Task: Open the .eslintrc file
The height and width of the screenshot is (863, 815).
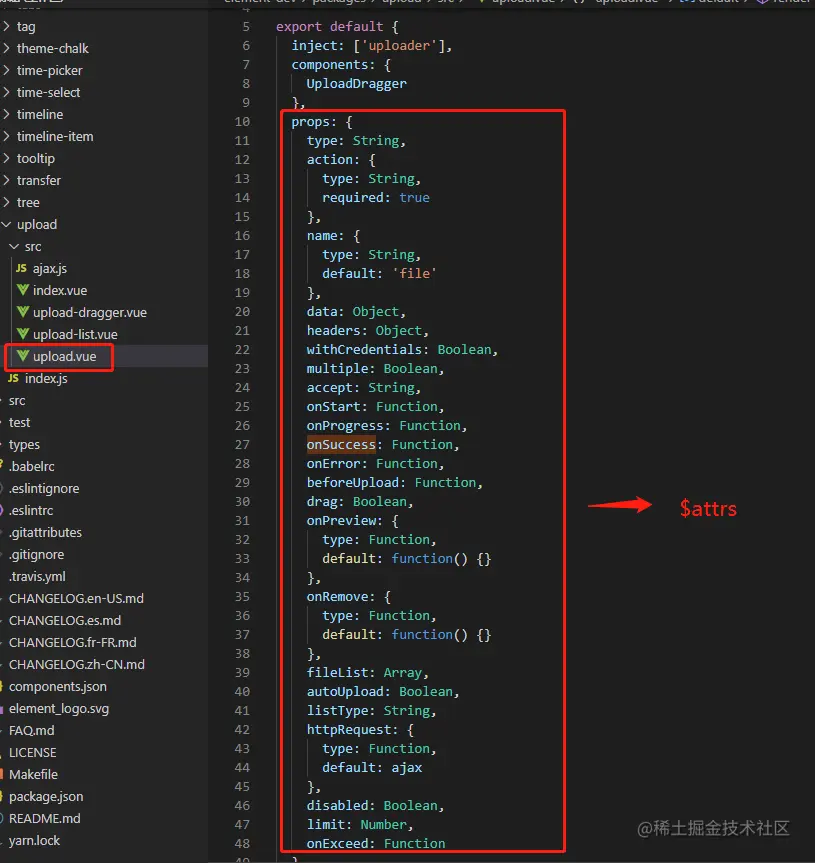Action: (31, 511)
